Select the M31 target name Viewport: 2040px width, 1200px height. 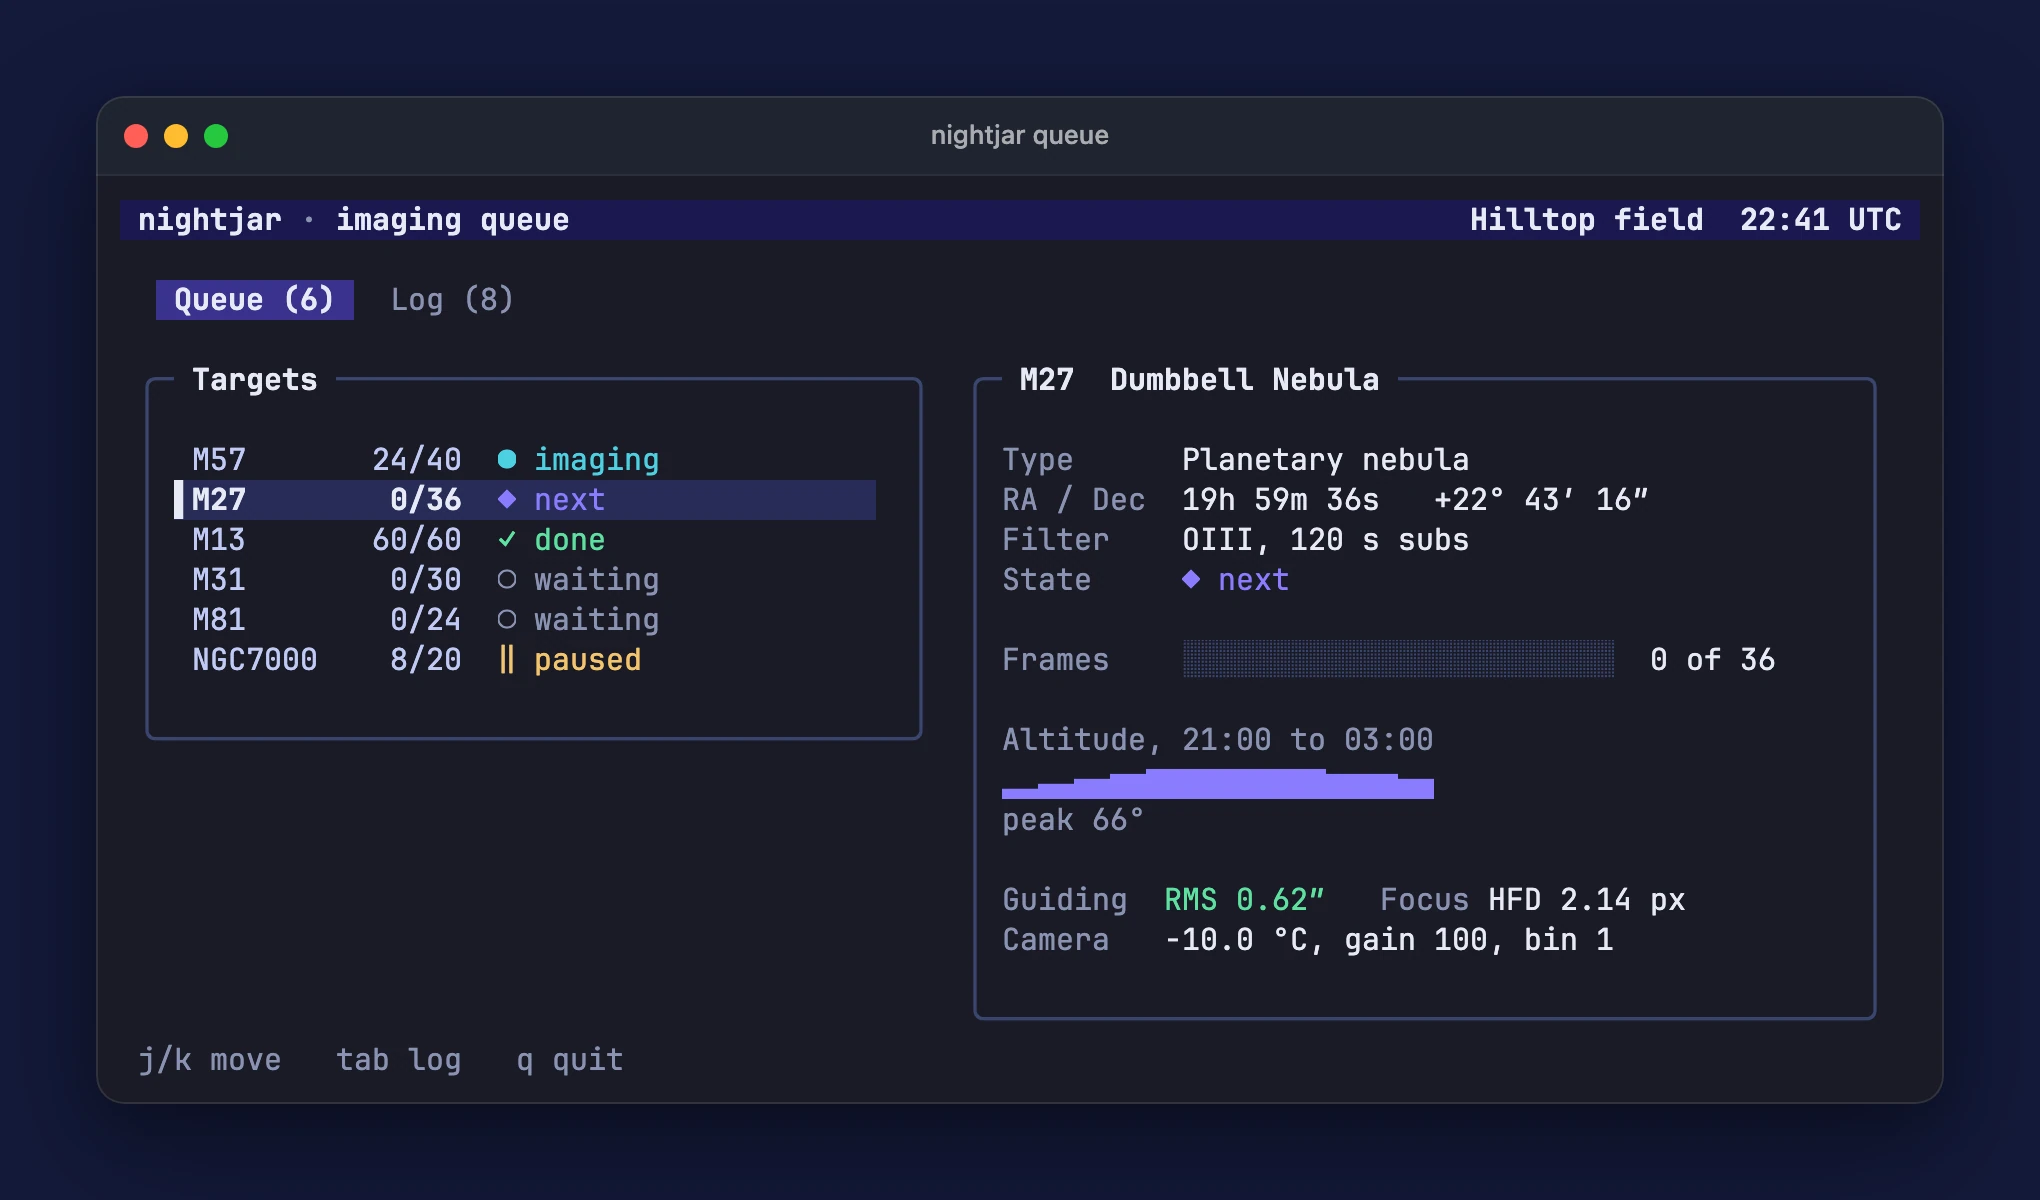tap(219, 579)
